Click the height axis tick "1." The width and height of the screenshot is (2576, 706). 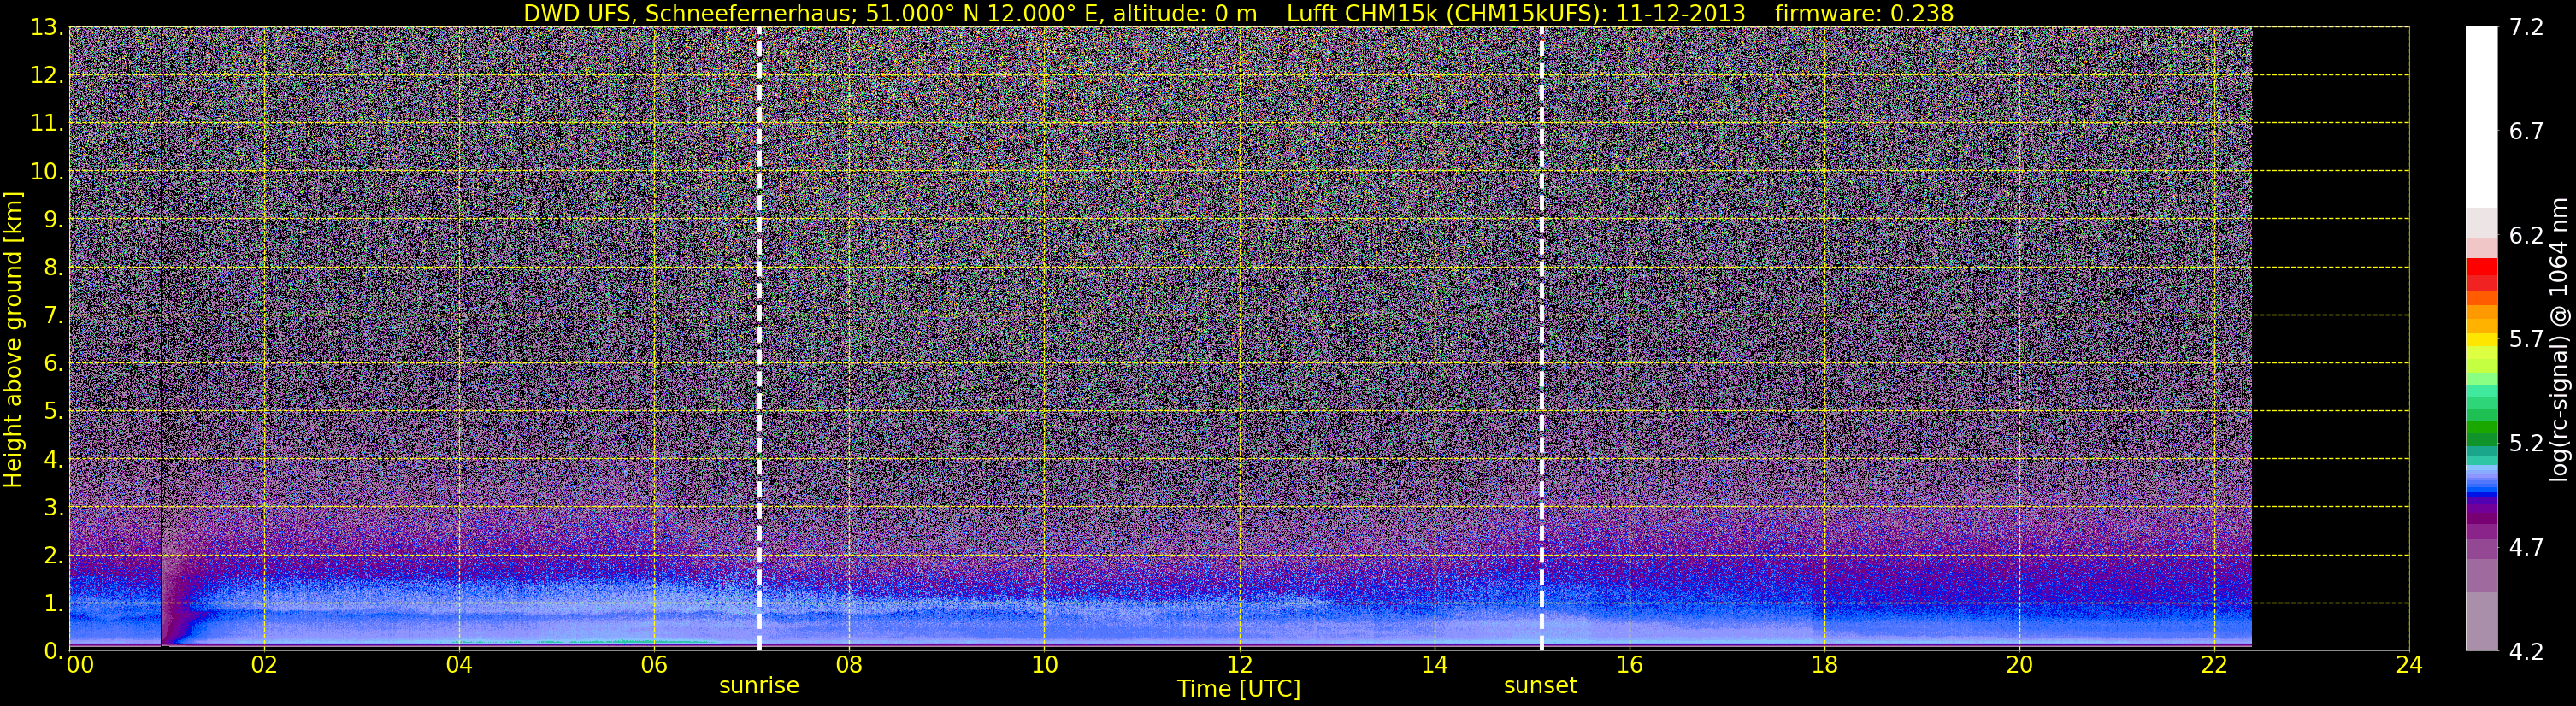click(x=53, y=603)
